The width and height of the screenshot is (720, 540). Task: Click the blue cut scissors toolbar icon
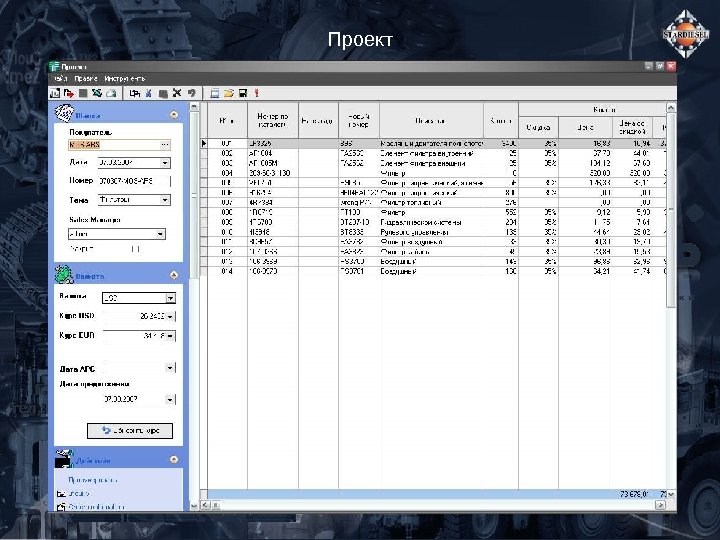[148, 93]
